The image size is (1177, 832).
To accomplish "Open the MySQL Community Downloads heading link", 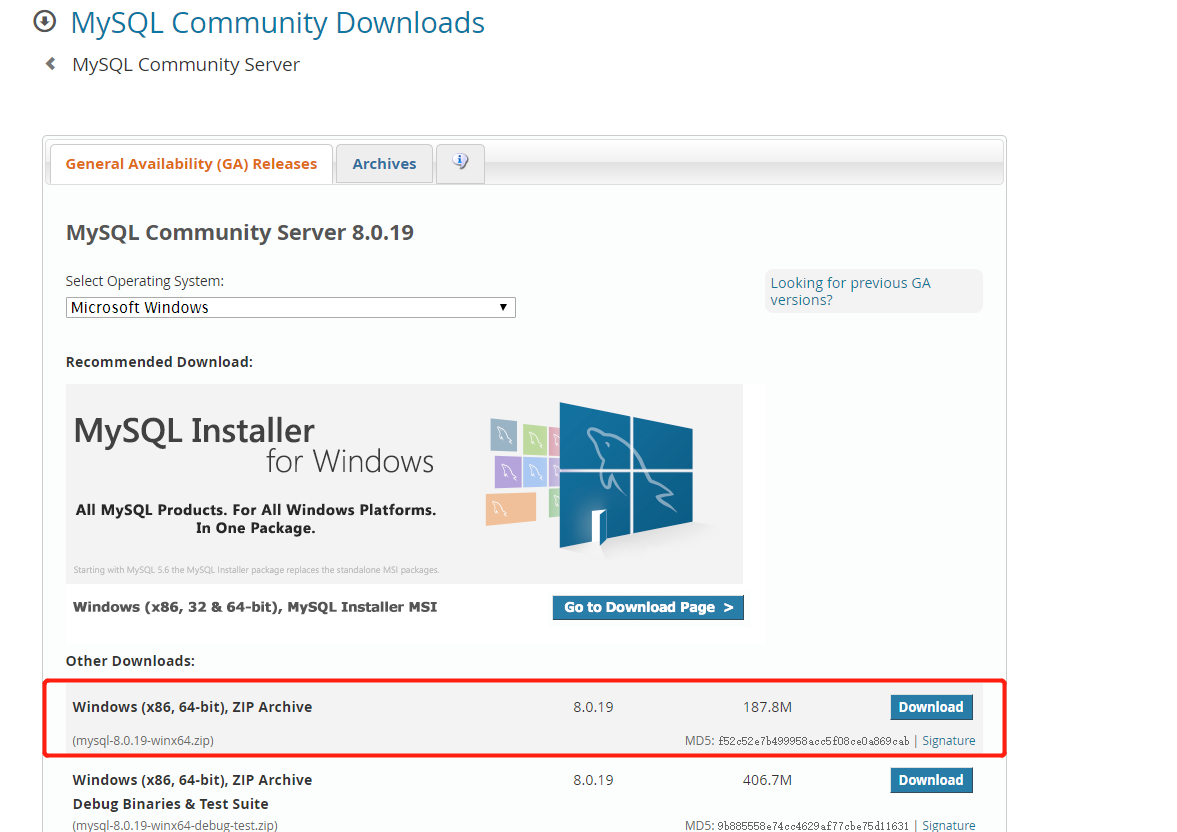I will (x=277, y=23).
